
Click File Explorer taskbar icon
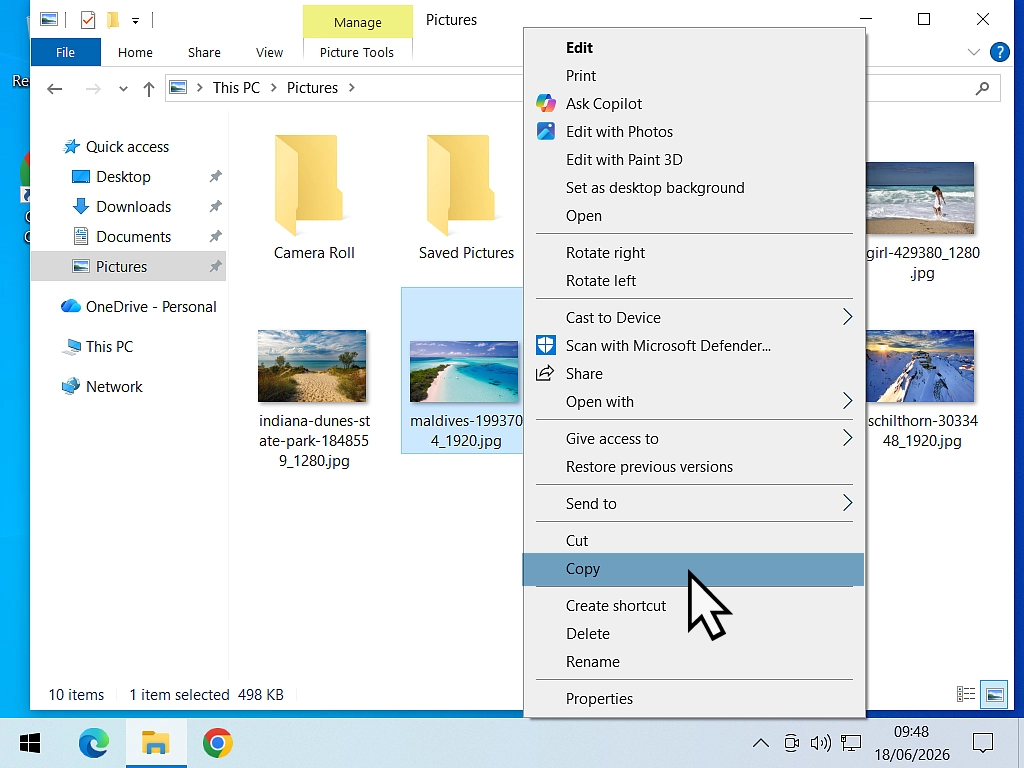tap(156, 743)
